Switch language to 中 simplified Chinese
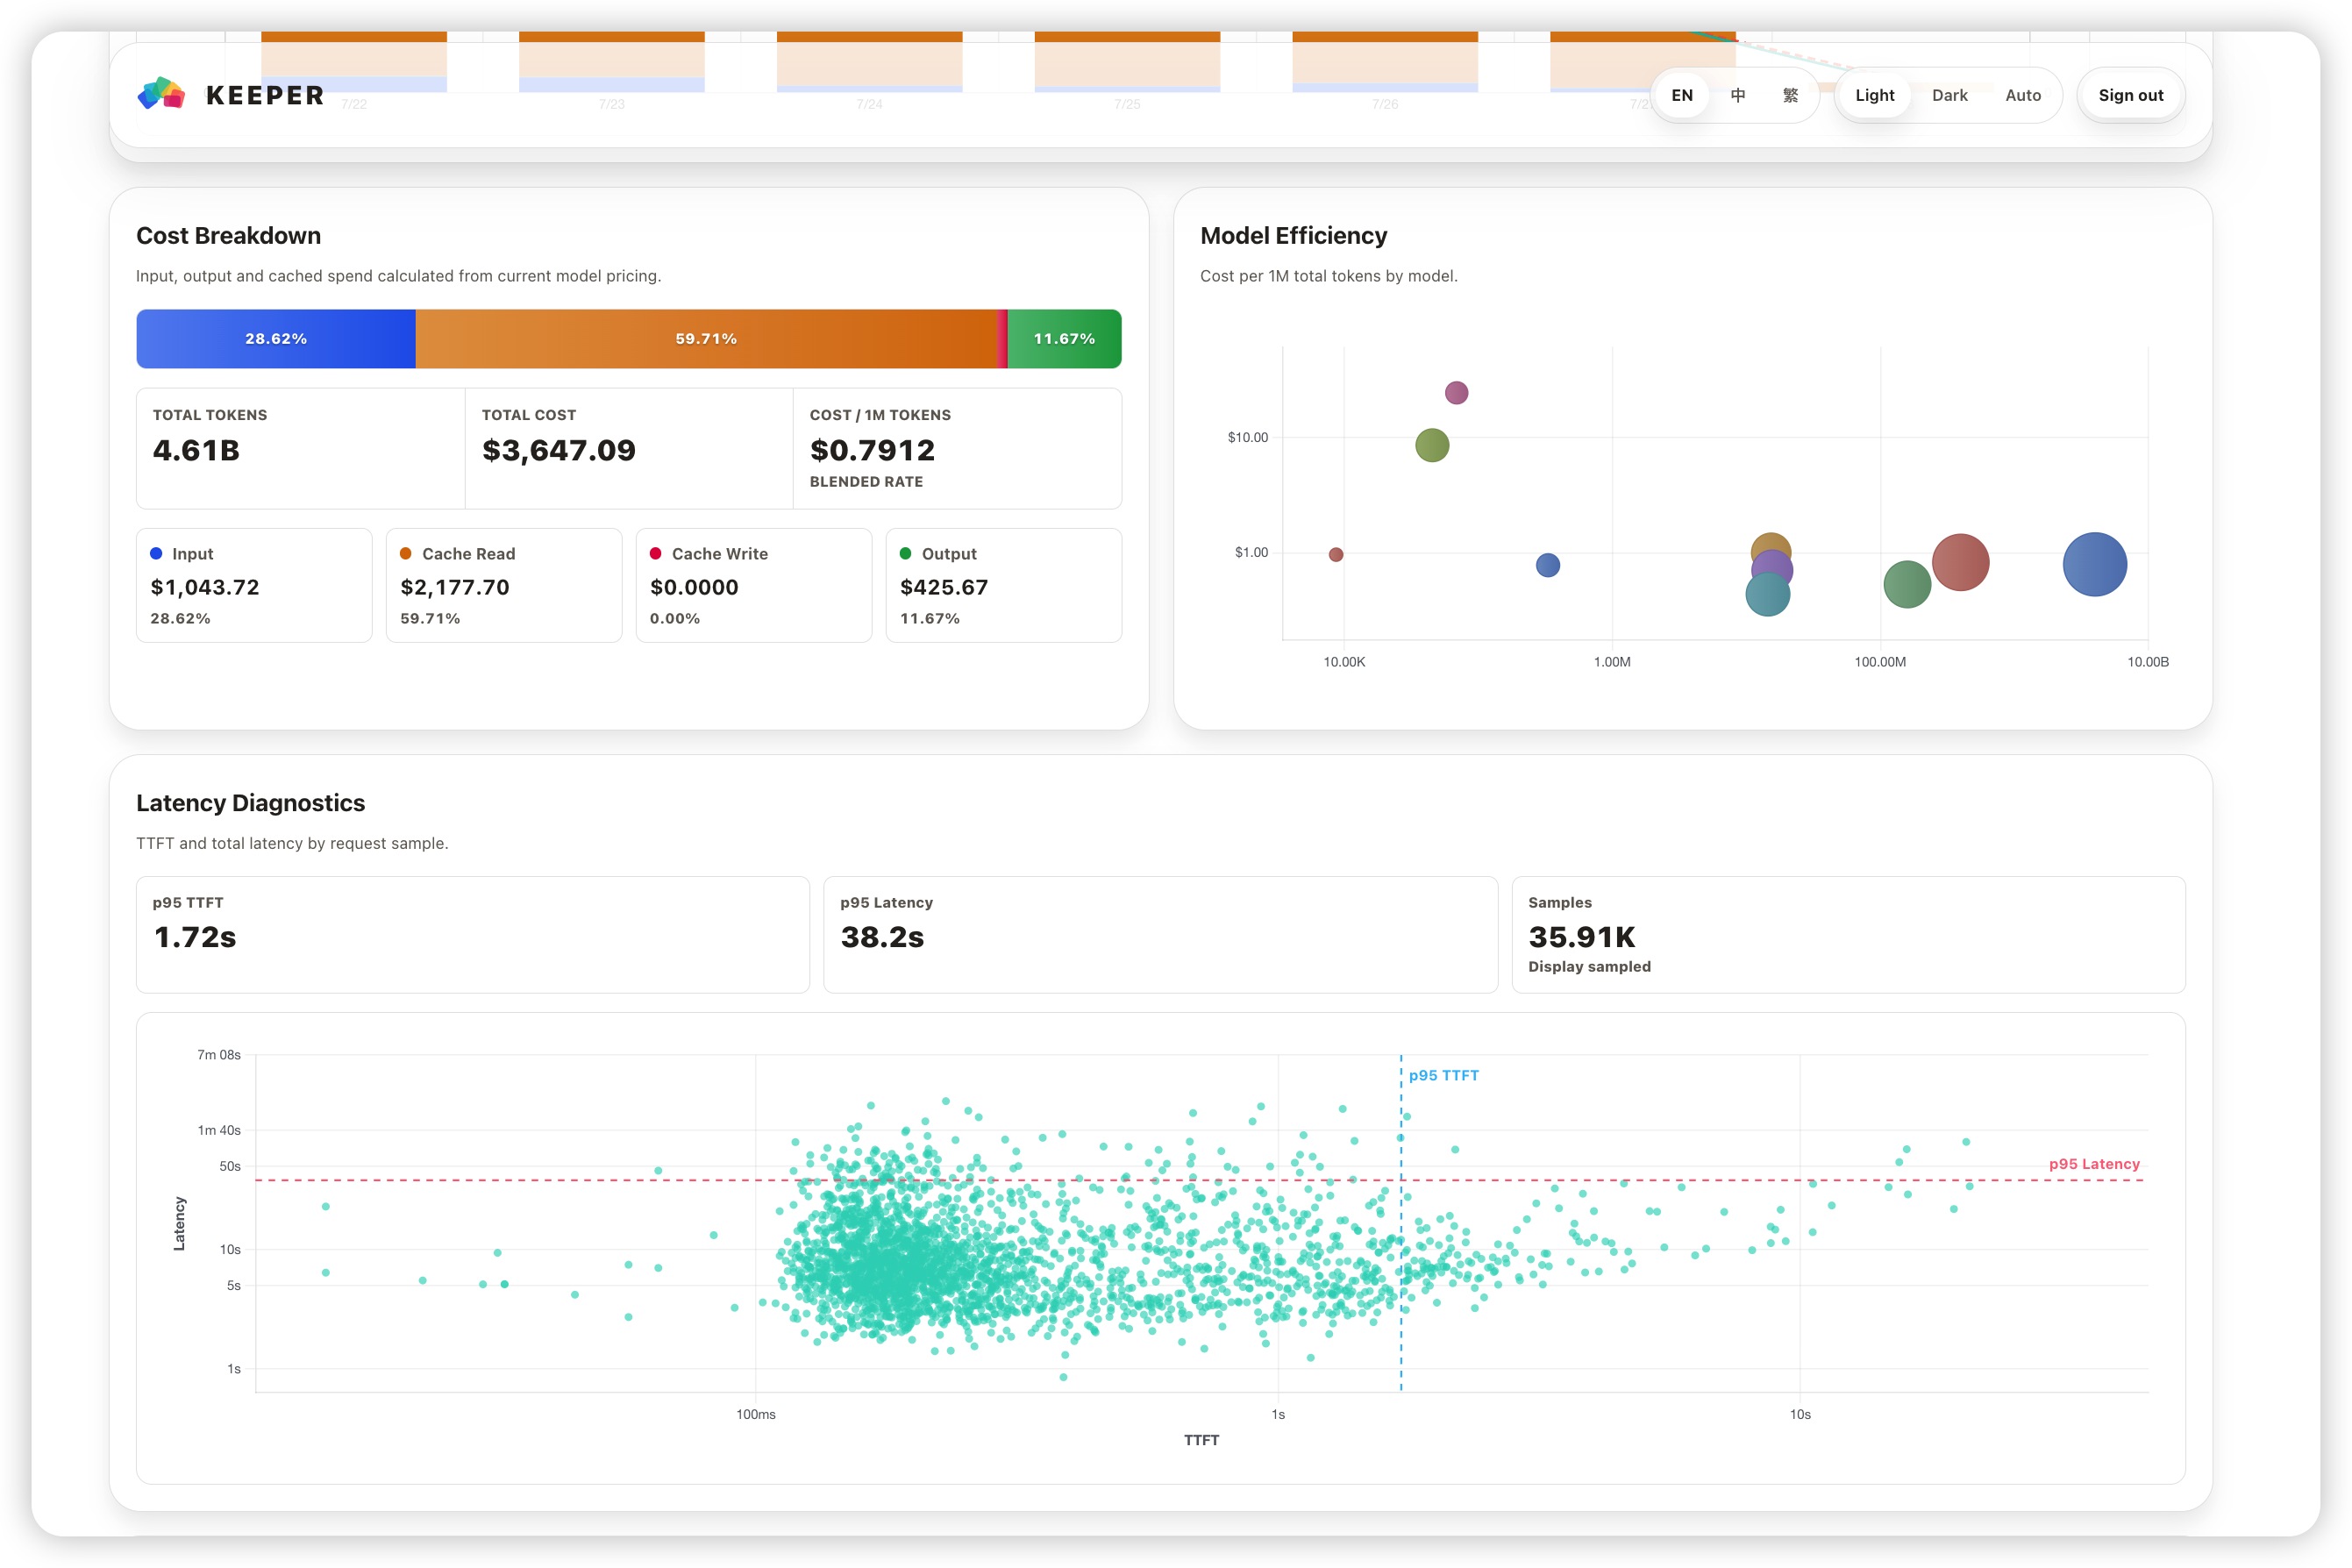This screenshot has width=2352, height=1568. [1738, 95]
